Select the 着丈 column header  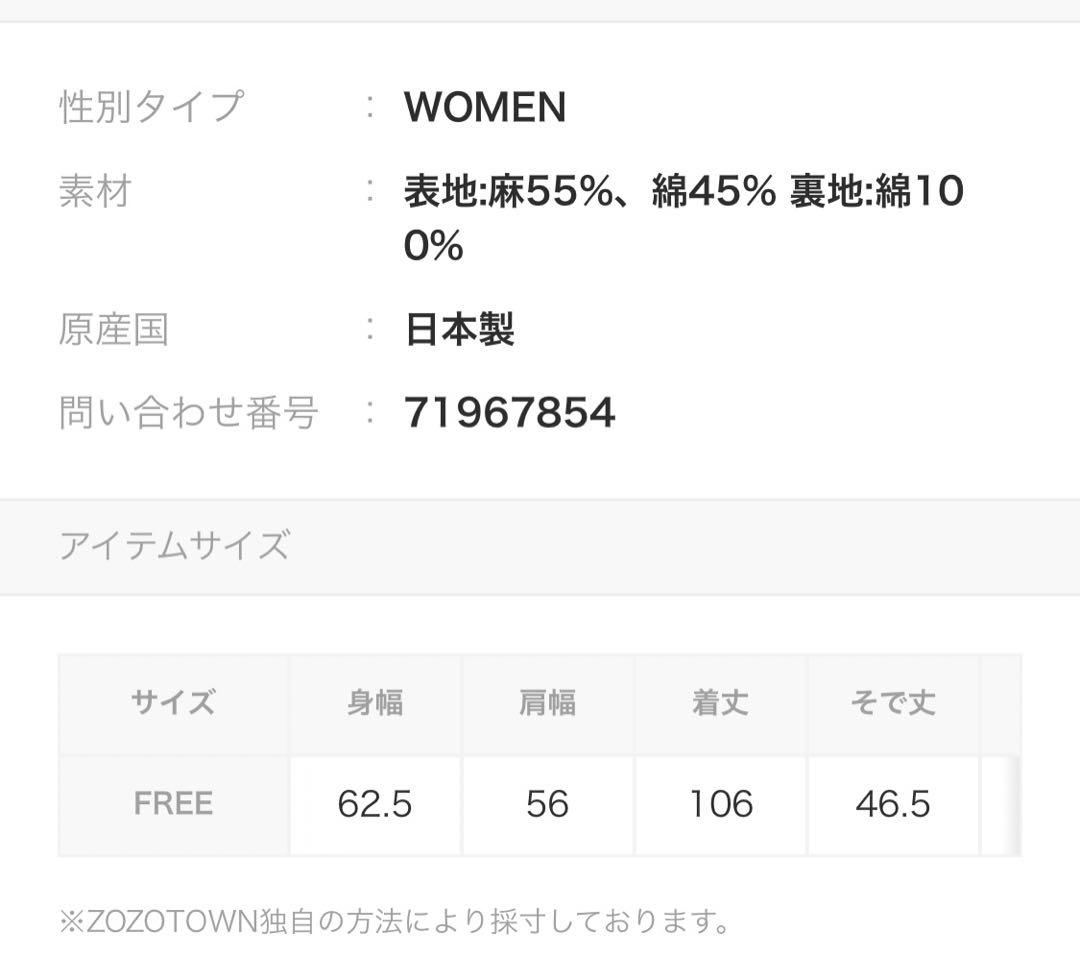click(x=720, y=703)
